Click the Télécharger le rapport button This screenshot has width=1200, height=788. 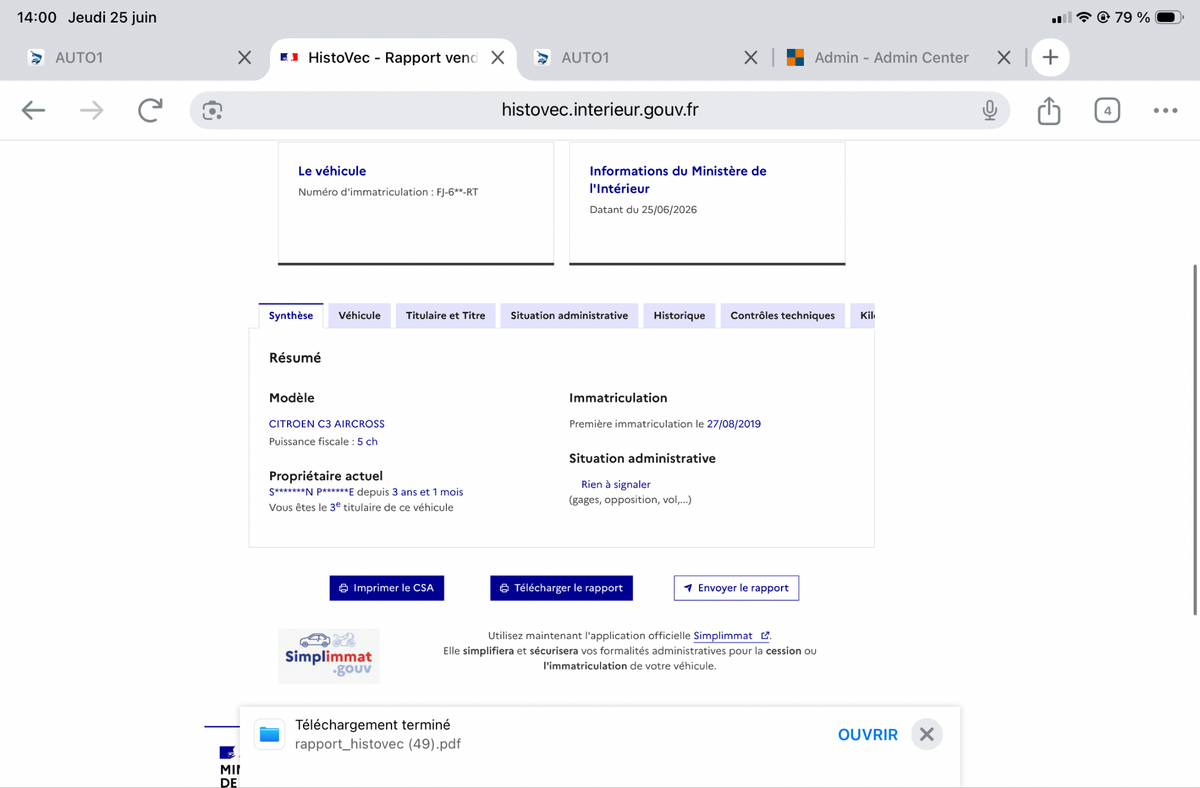[561, 588]
